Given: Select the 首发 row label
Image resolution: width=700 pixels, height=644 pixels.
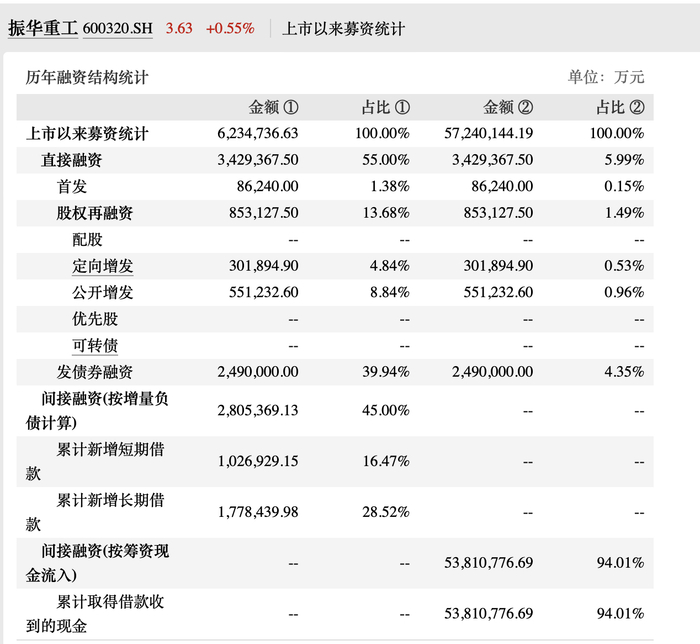Looking at the screenshot, I should [x=71, y=187].
